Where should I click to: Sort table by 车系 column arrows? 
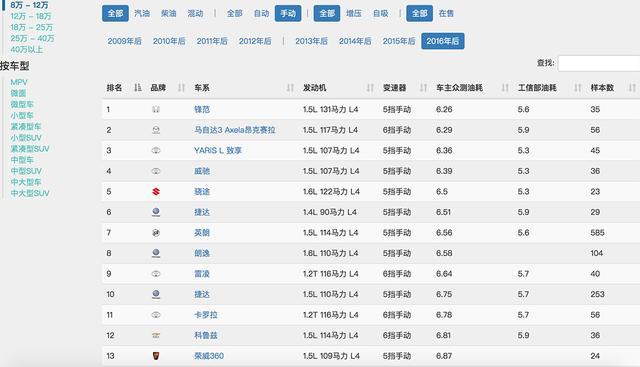point(290,88)
